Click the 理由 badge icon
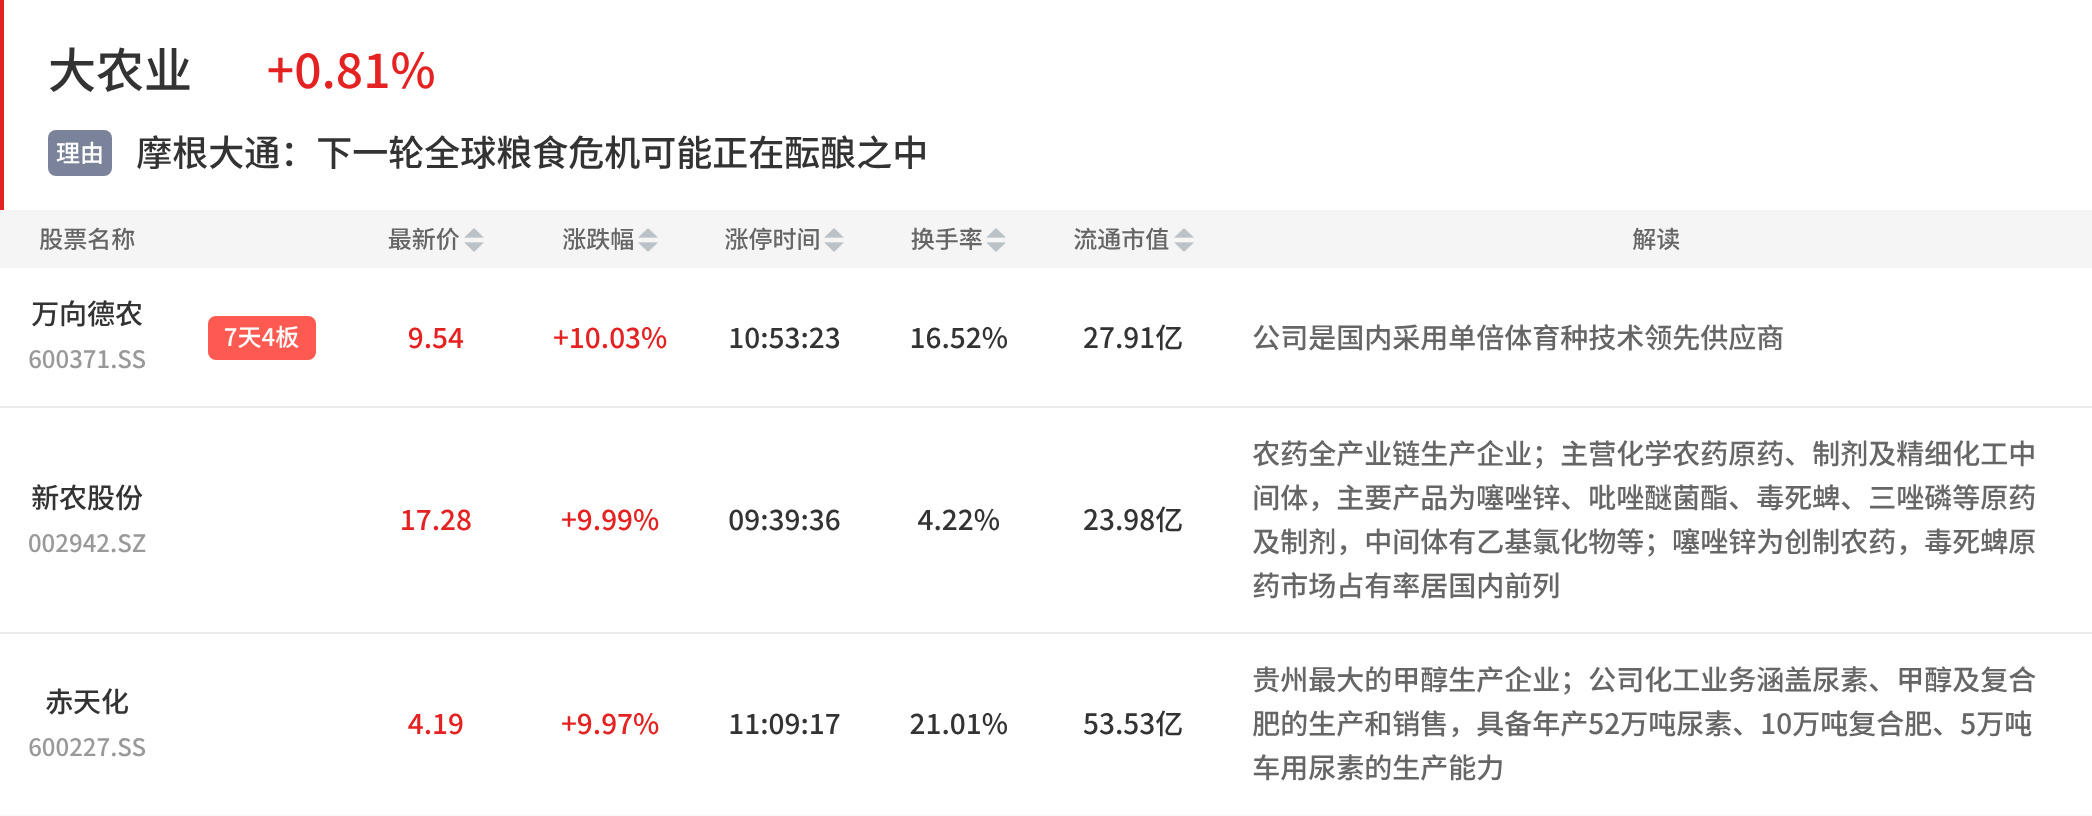Viewport: 2092px width, 816px height. pos(80,153)
